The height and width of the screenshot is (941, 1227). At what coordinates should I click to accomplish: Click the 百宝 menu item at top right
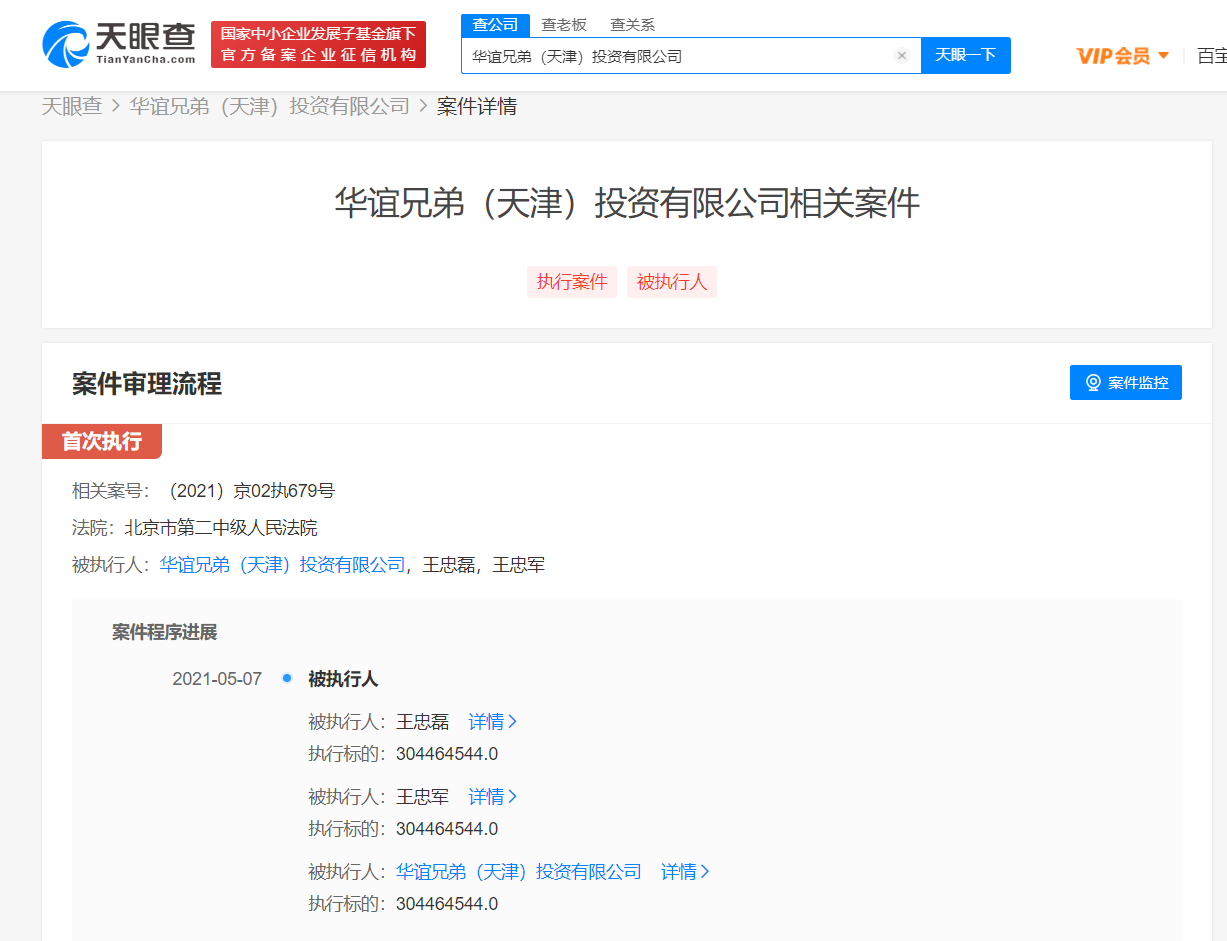click(x=1212, y=56)
